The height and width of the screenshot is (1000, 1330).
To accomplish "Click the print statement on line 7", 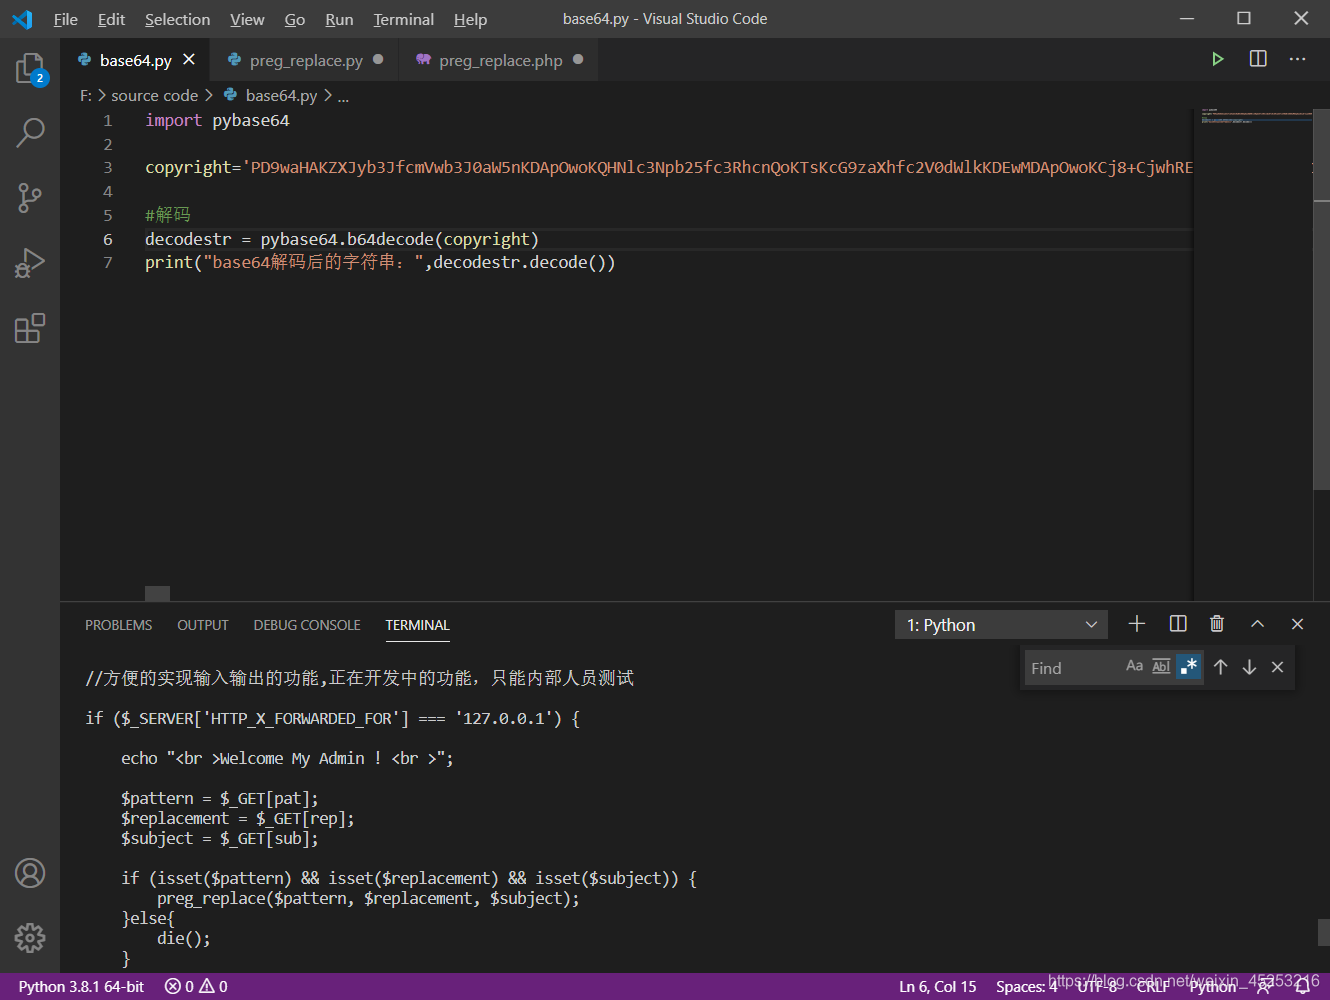I will coord(380,262).
